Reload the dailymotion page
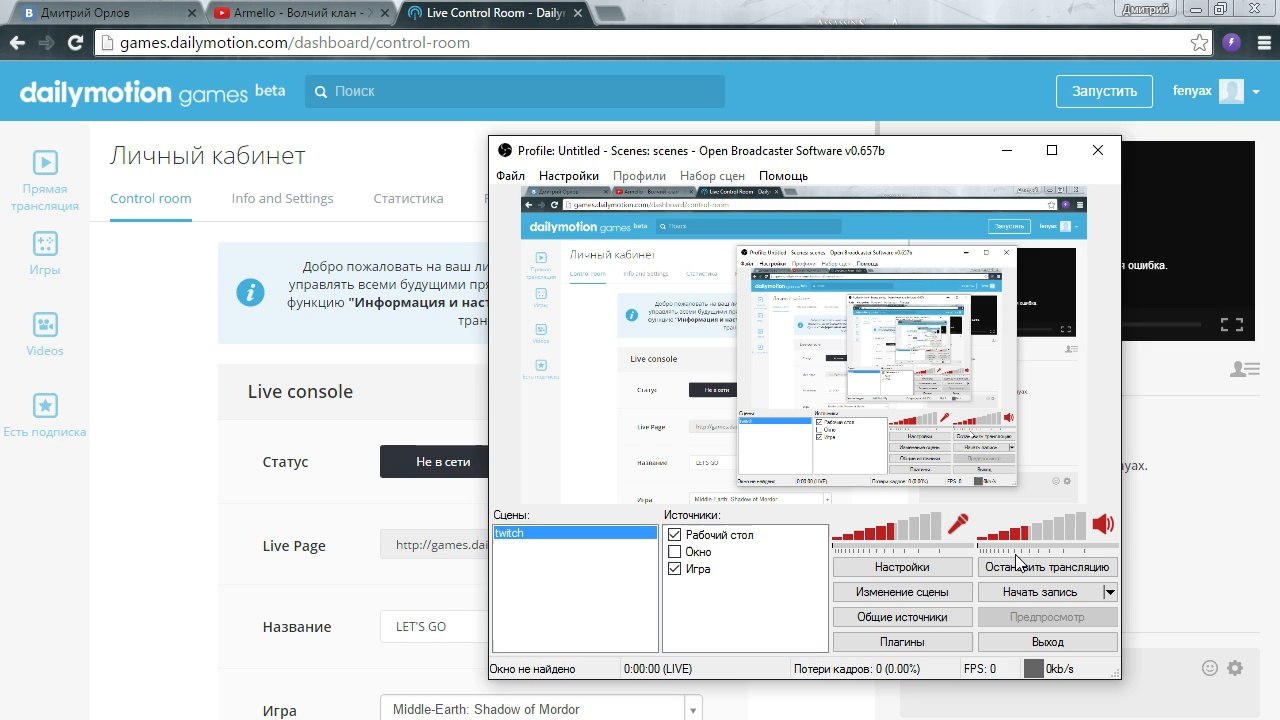 [75, 43]
